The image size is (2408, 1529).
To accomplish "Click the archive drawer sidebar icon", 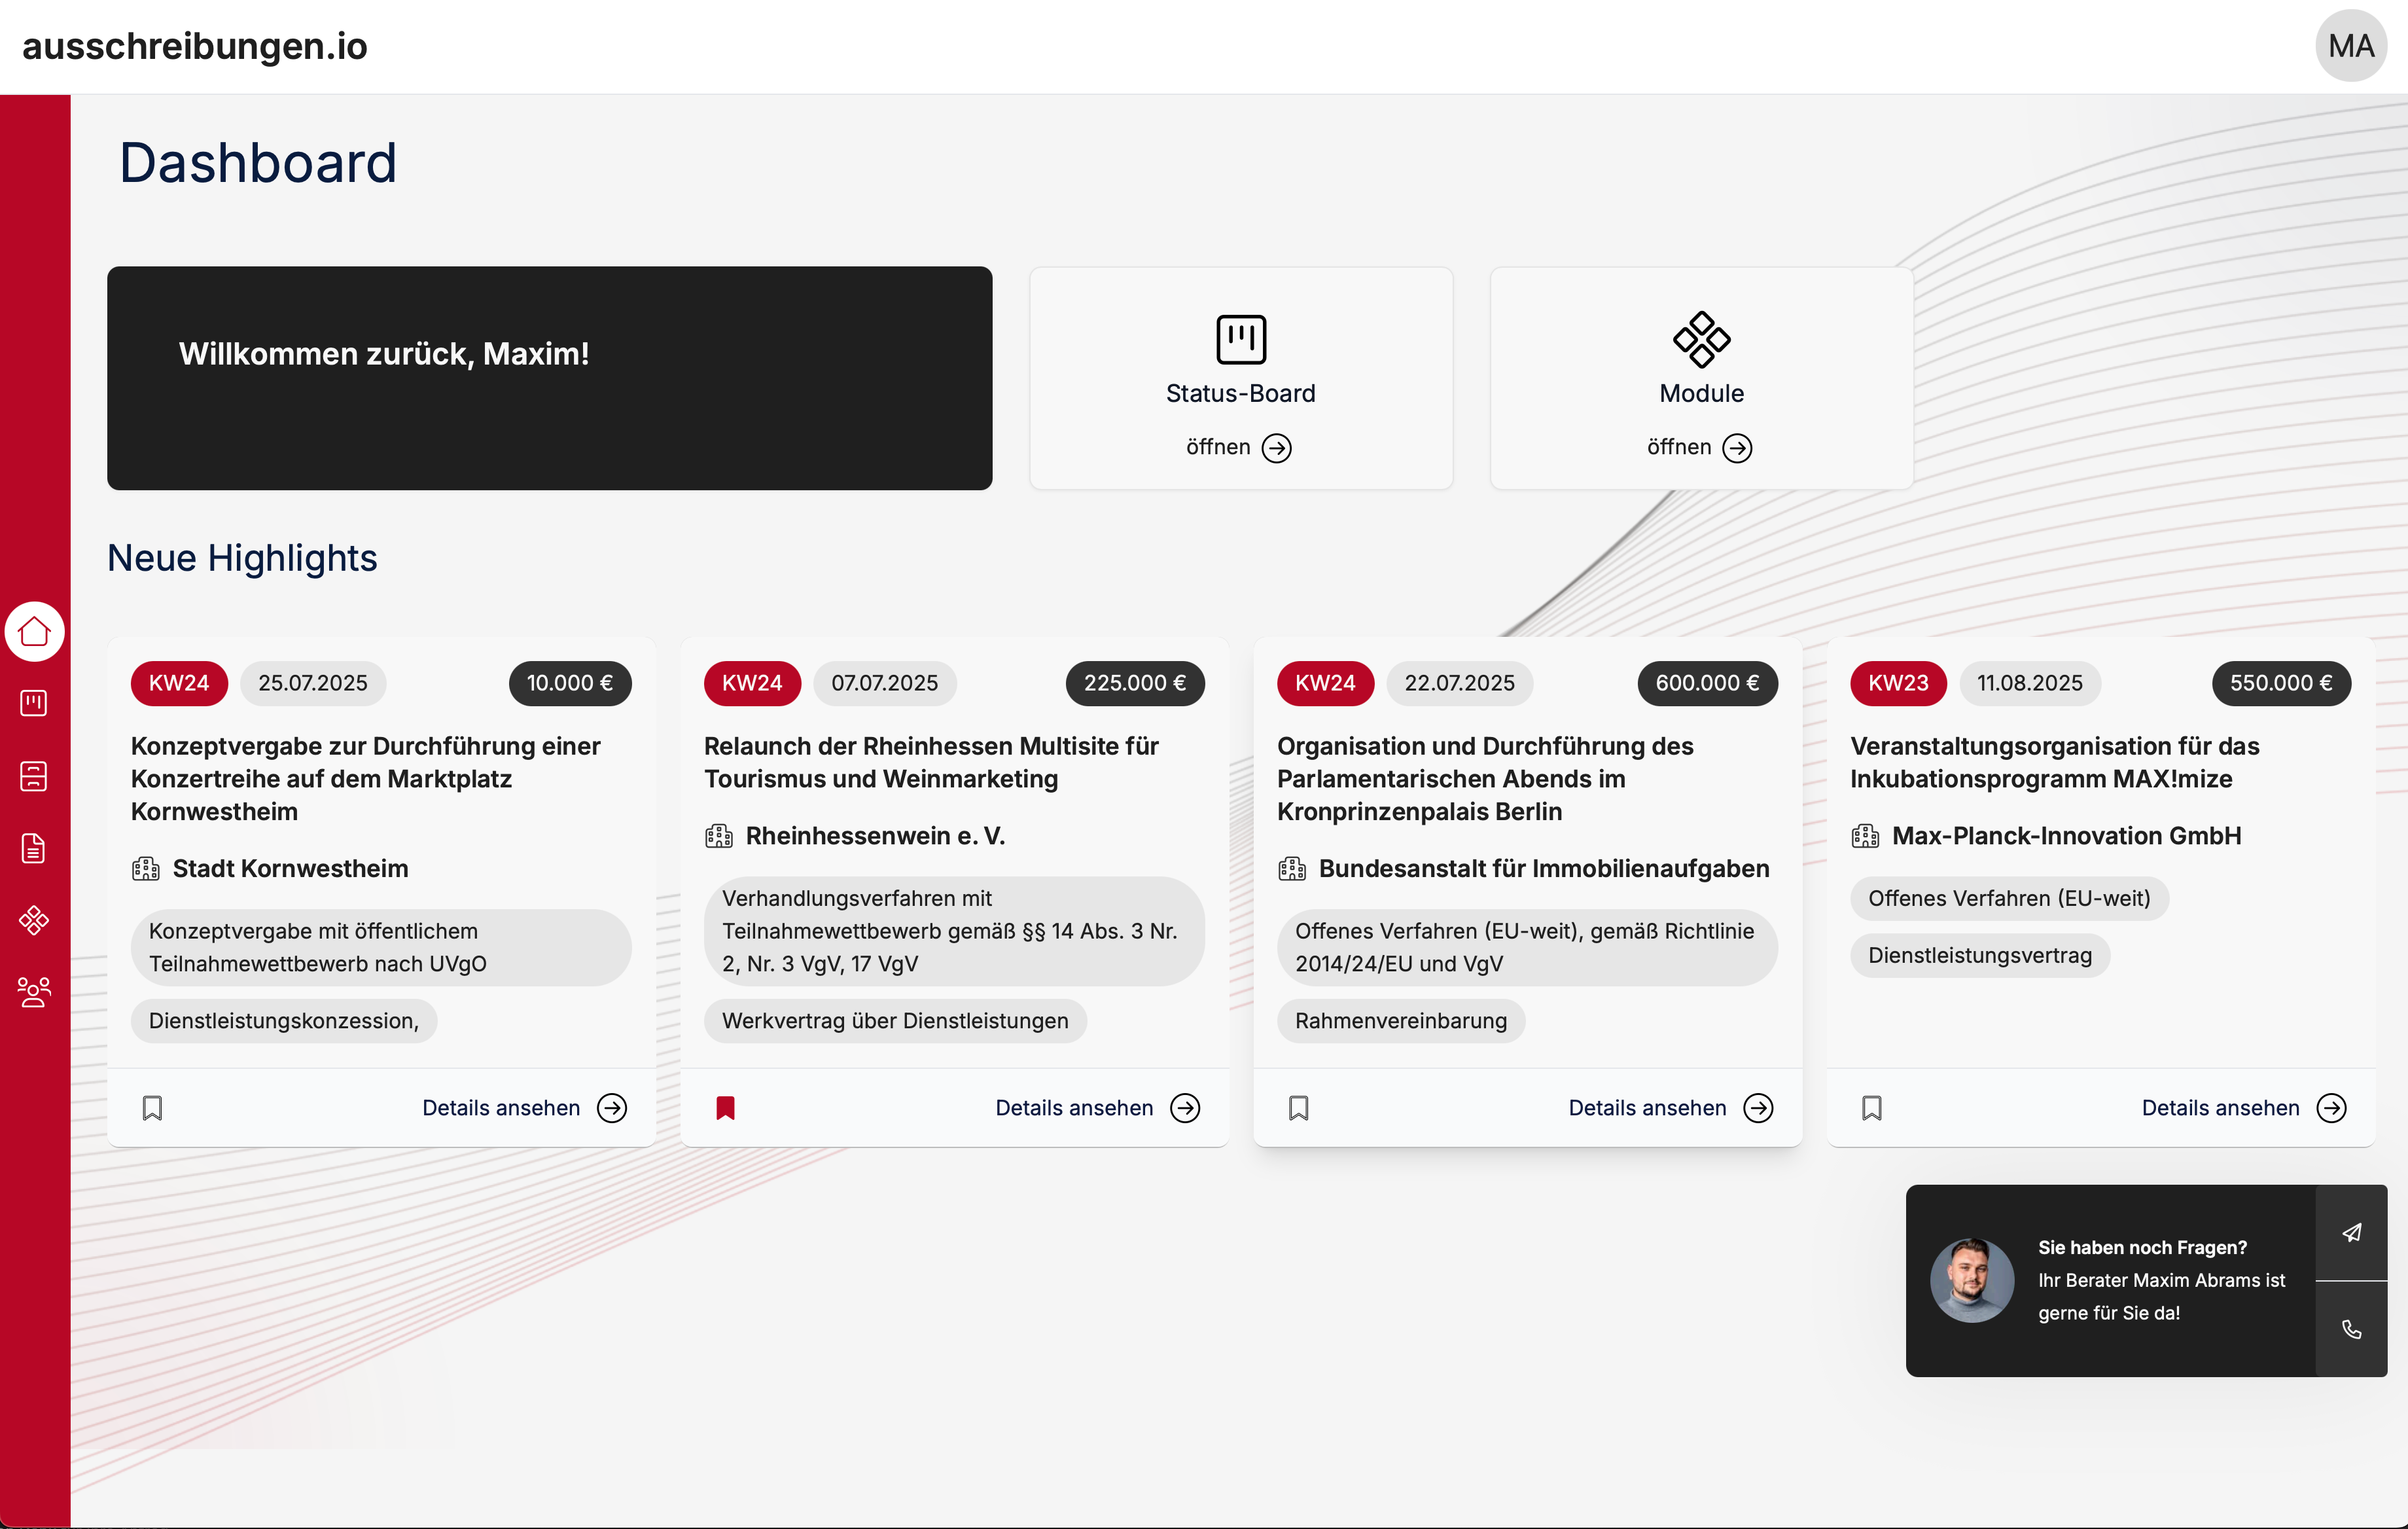I will click(34, 775).
